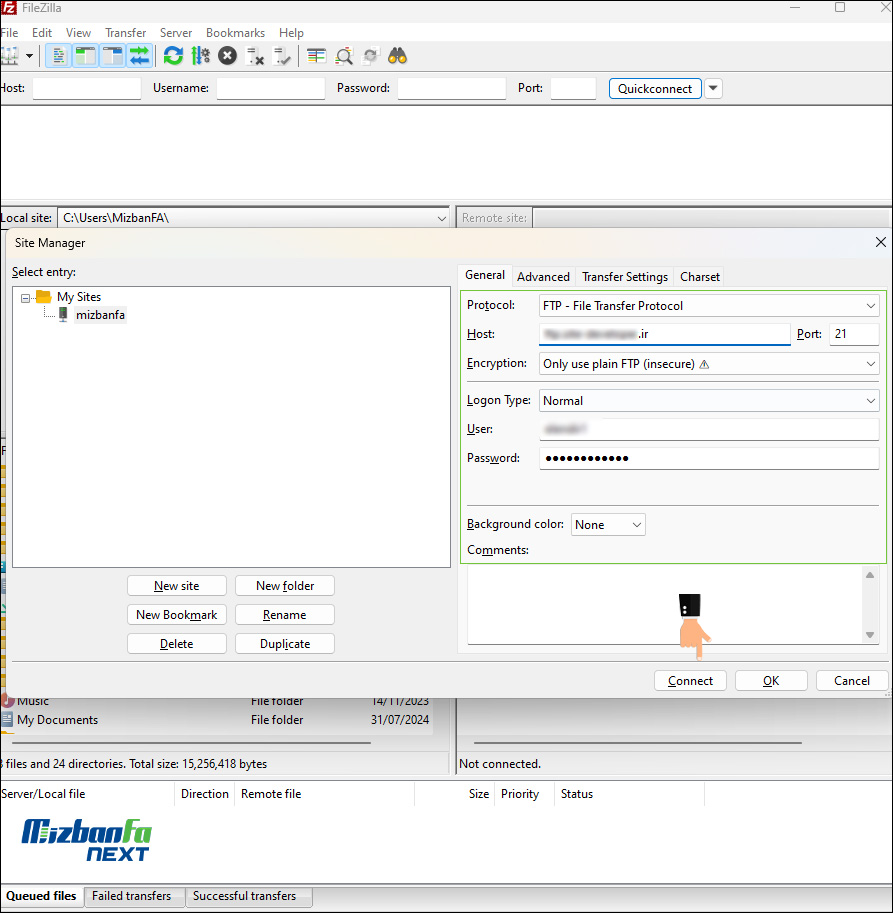Close the Site Manager dialog
The height and width of the screenshot is (913, 893).
pyautogui.click(x=881, y=242)
